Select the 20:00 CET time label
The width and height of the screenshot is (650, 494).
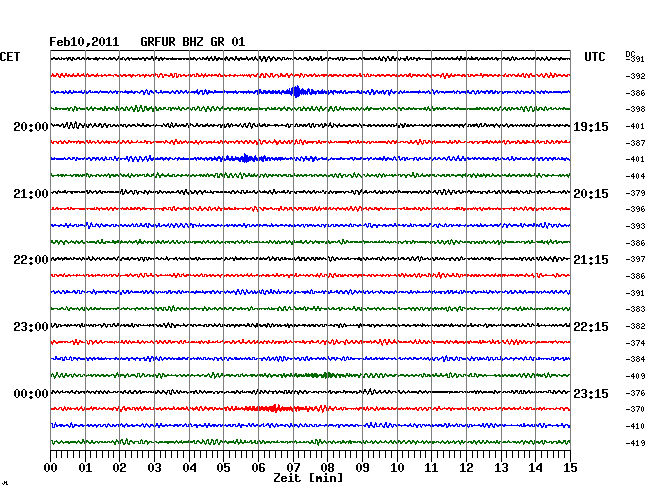point(31,126)
